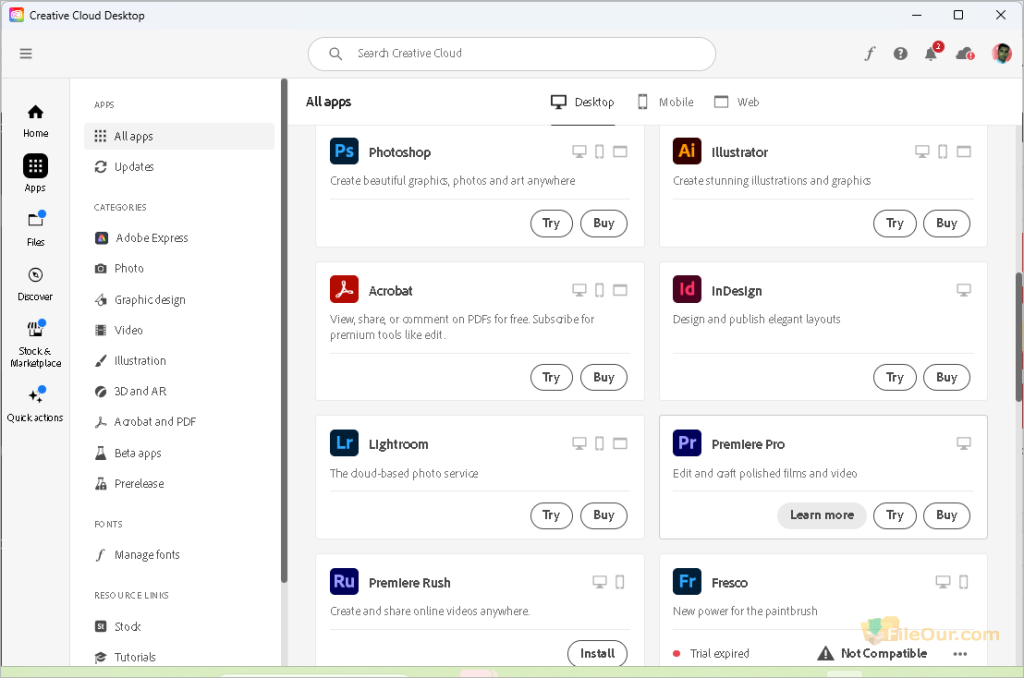This screenshot has width=1024, height=678.
Task: Open your profile avatar picture
Action: point(1001,53)
